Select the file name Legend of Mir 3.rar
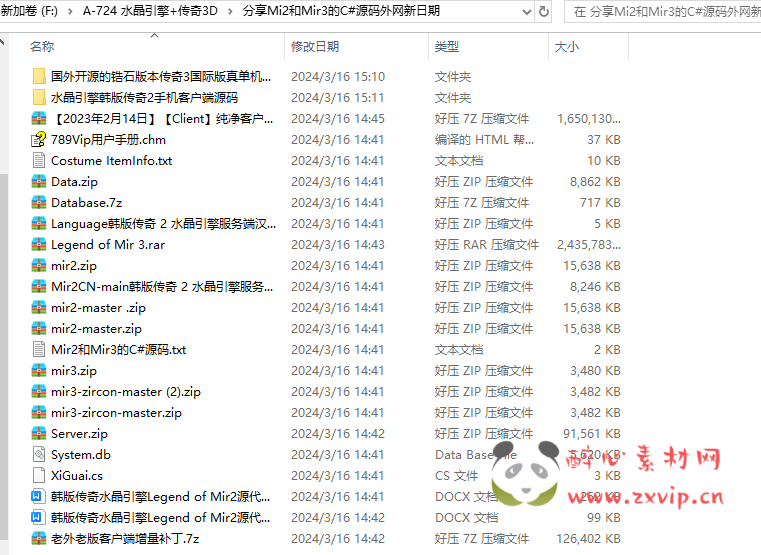 point(108,245)
